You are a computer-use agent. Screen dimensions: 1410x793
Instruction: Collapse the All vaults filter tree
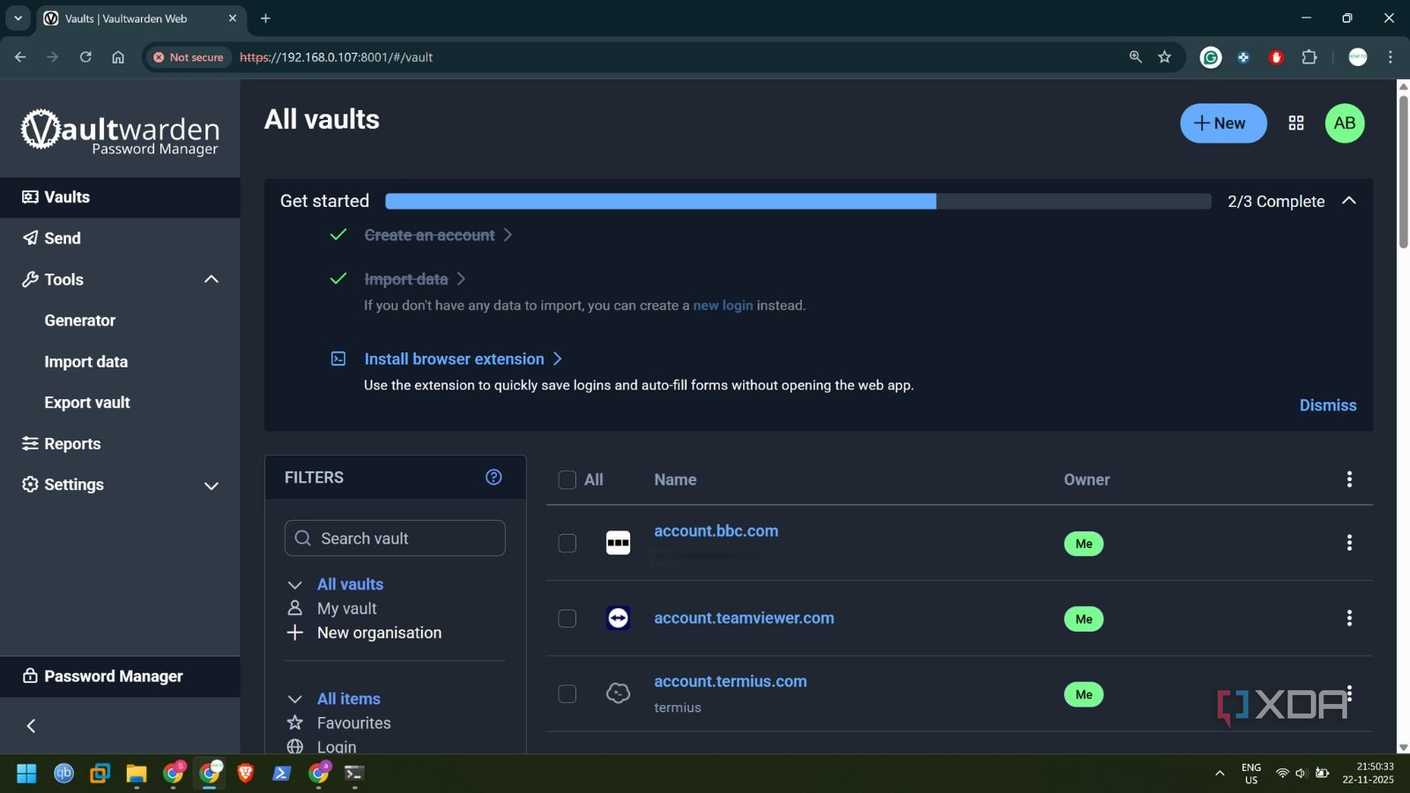(294, 585)
